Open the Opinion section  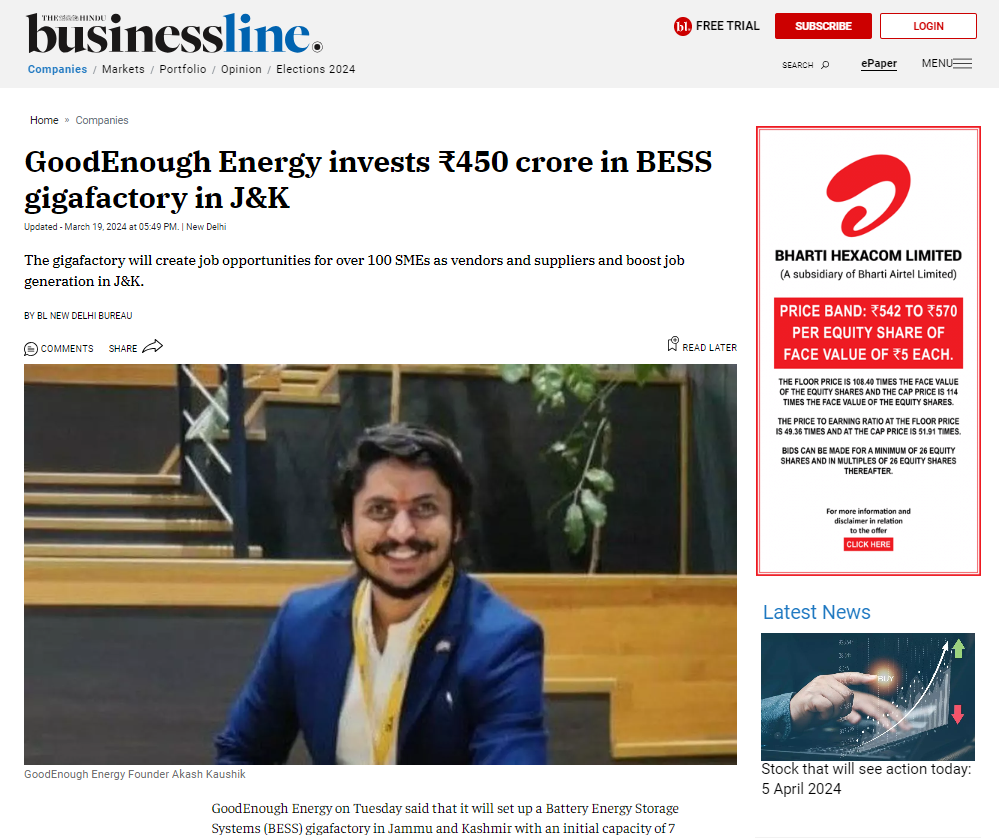(241, 69)
